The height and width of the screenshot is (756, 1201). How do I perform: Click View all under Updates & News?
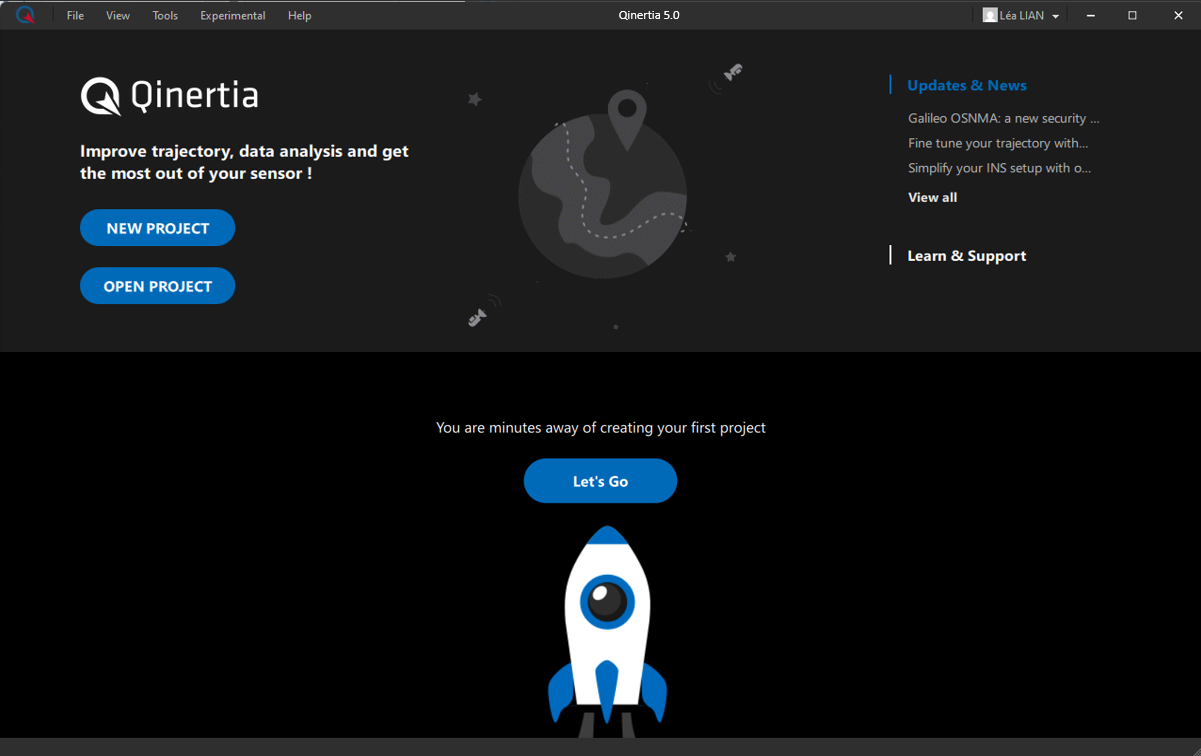932,198
